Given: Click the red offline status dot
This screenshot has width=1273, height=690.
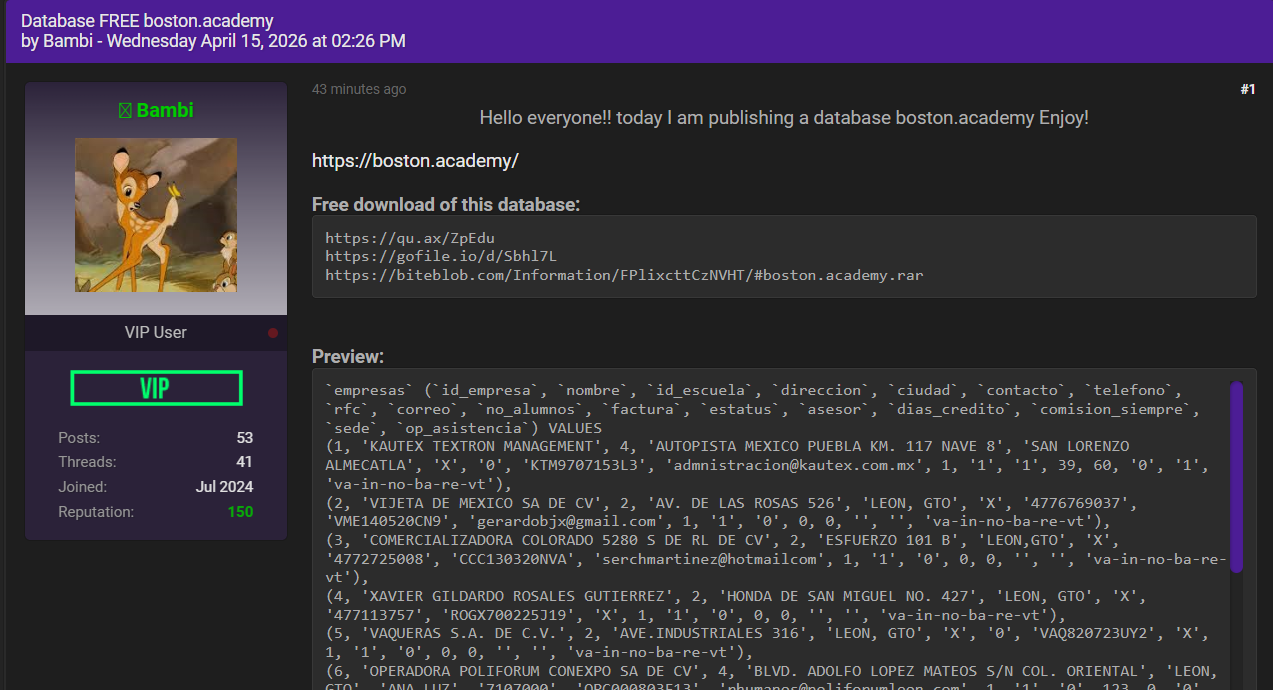Looking at the screenshot, I should [x=273, y=333].
